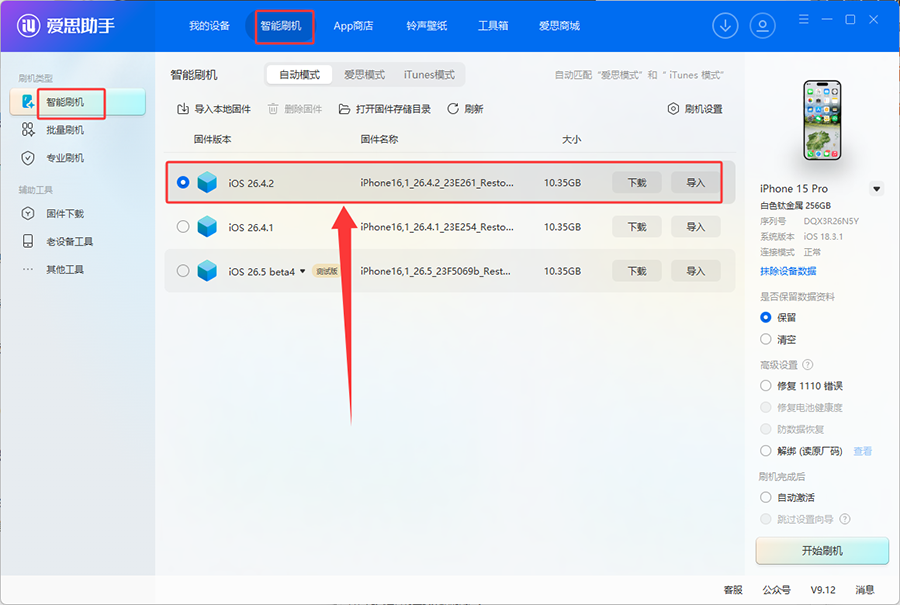Select the iOS 26.4.2 firmware radio button
The width and height of the screenshot is (900, 605).
[183, 183]
